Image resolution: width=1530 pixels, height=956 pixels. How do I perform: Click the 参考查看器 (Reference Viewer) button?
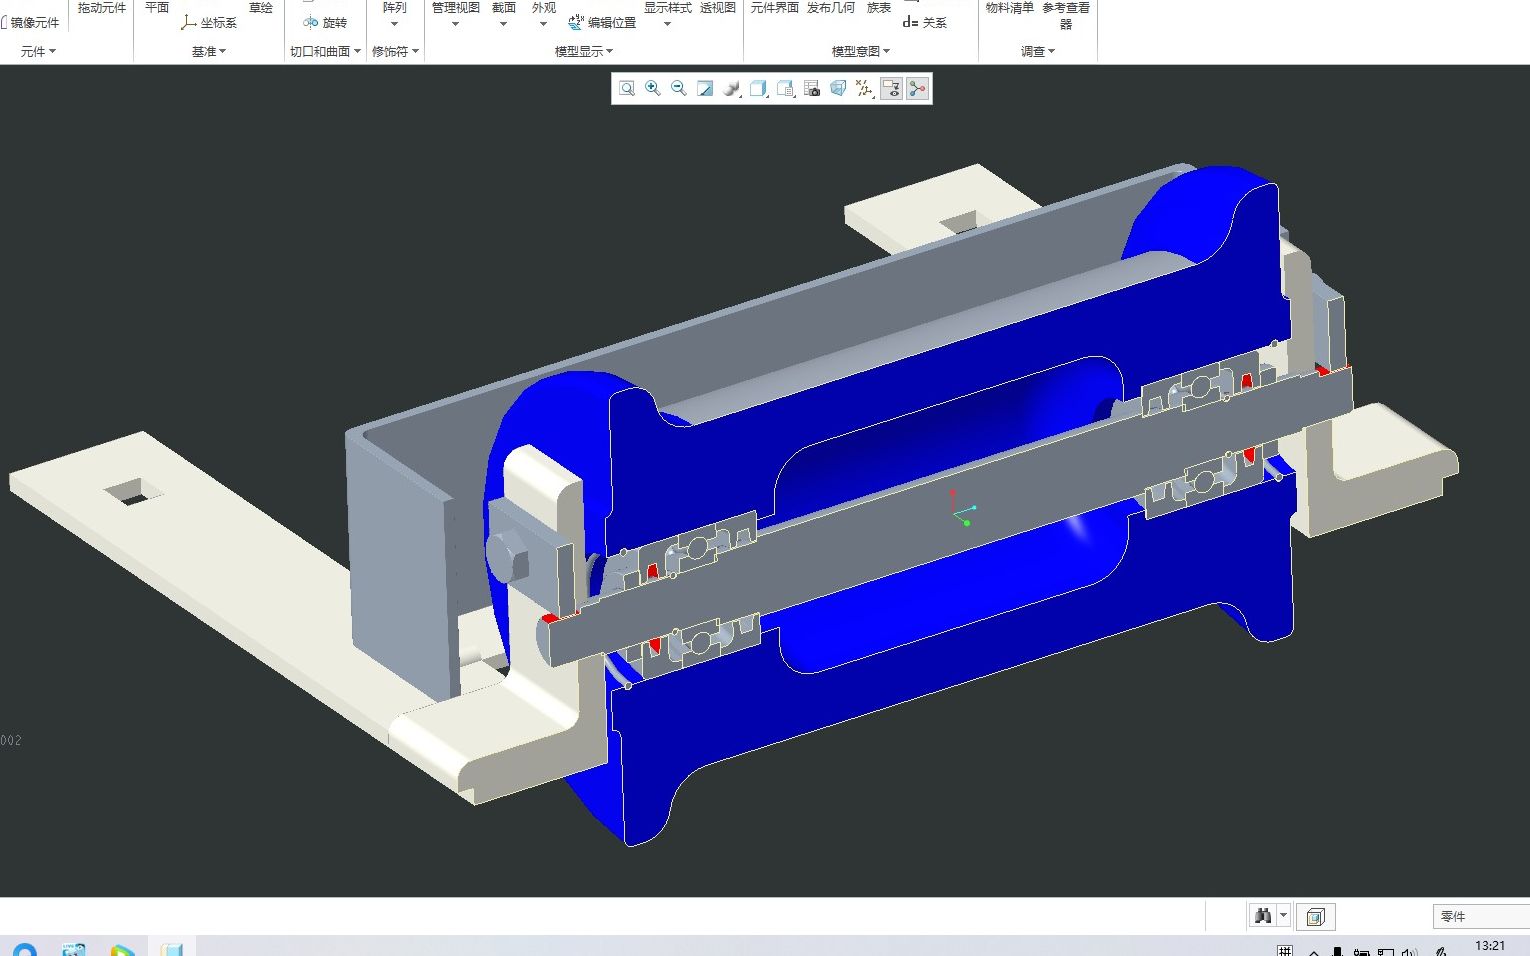tap(1066, 15)
